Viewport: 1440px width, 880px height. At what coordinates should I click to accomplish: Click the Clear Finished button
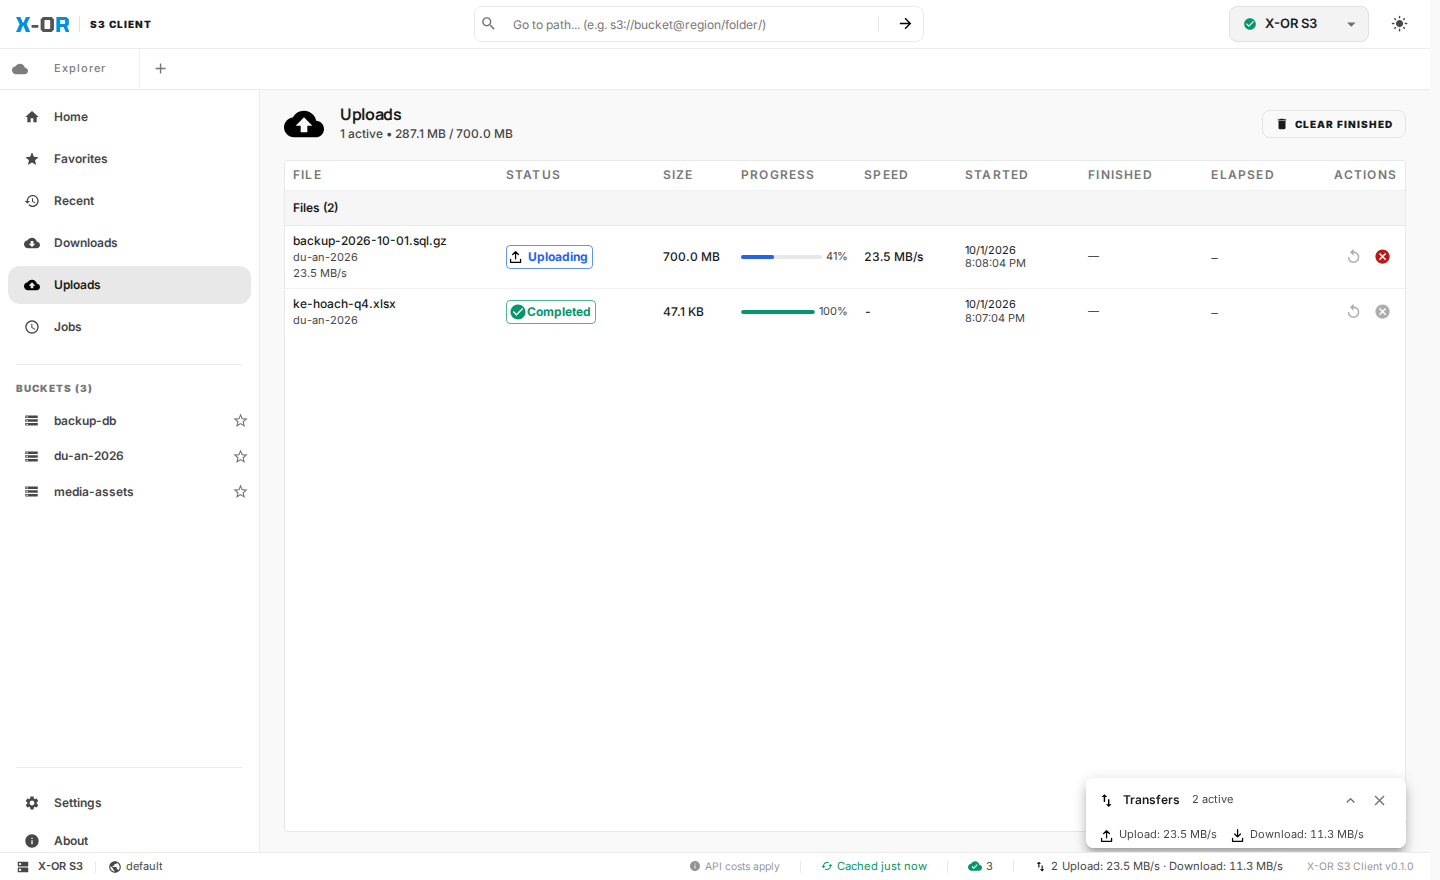1334,124
